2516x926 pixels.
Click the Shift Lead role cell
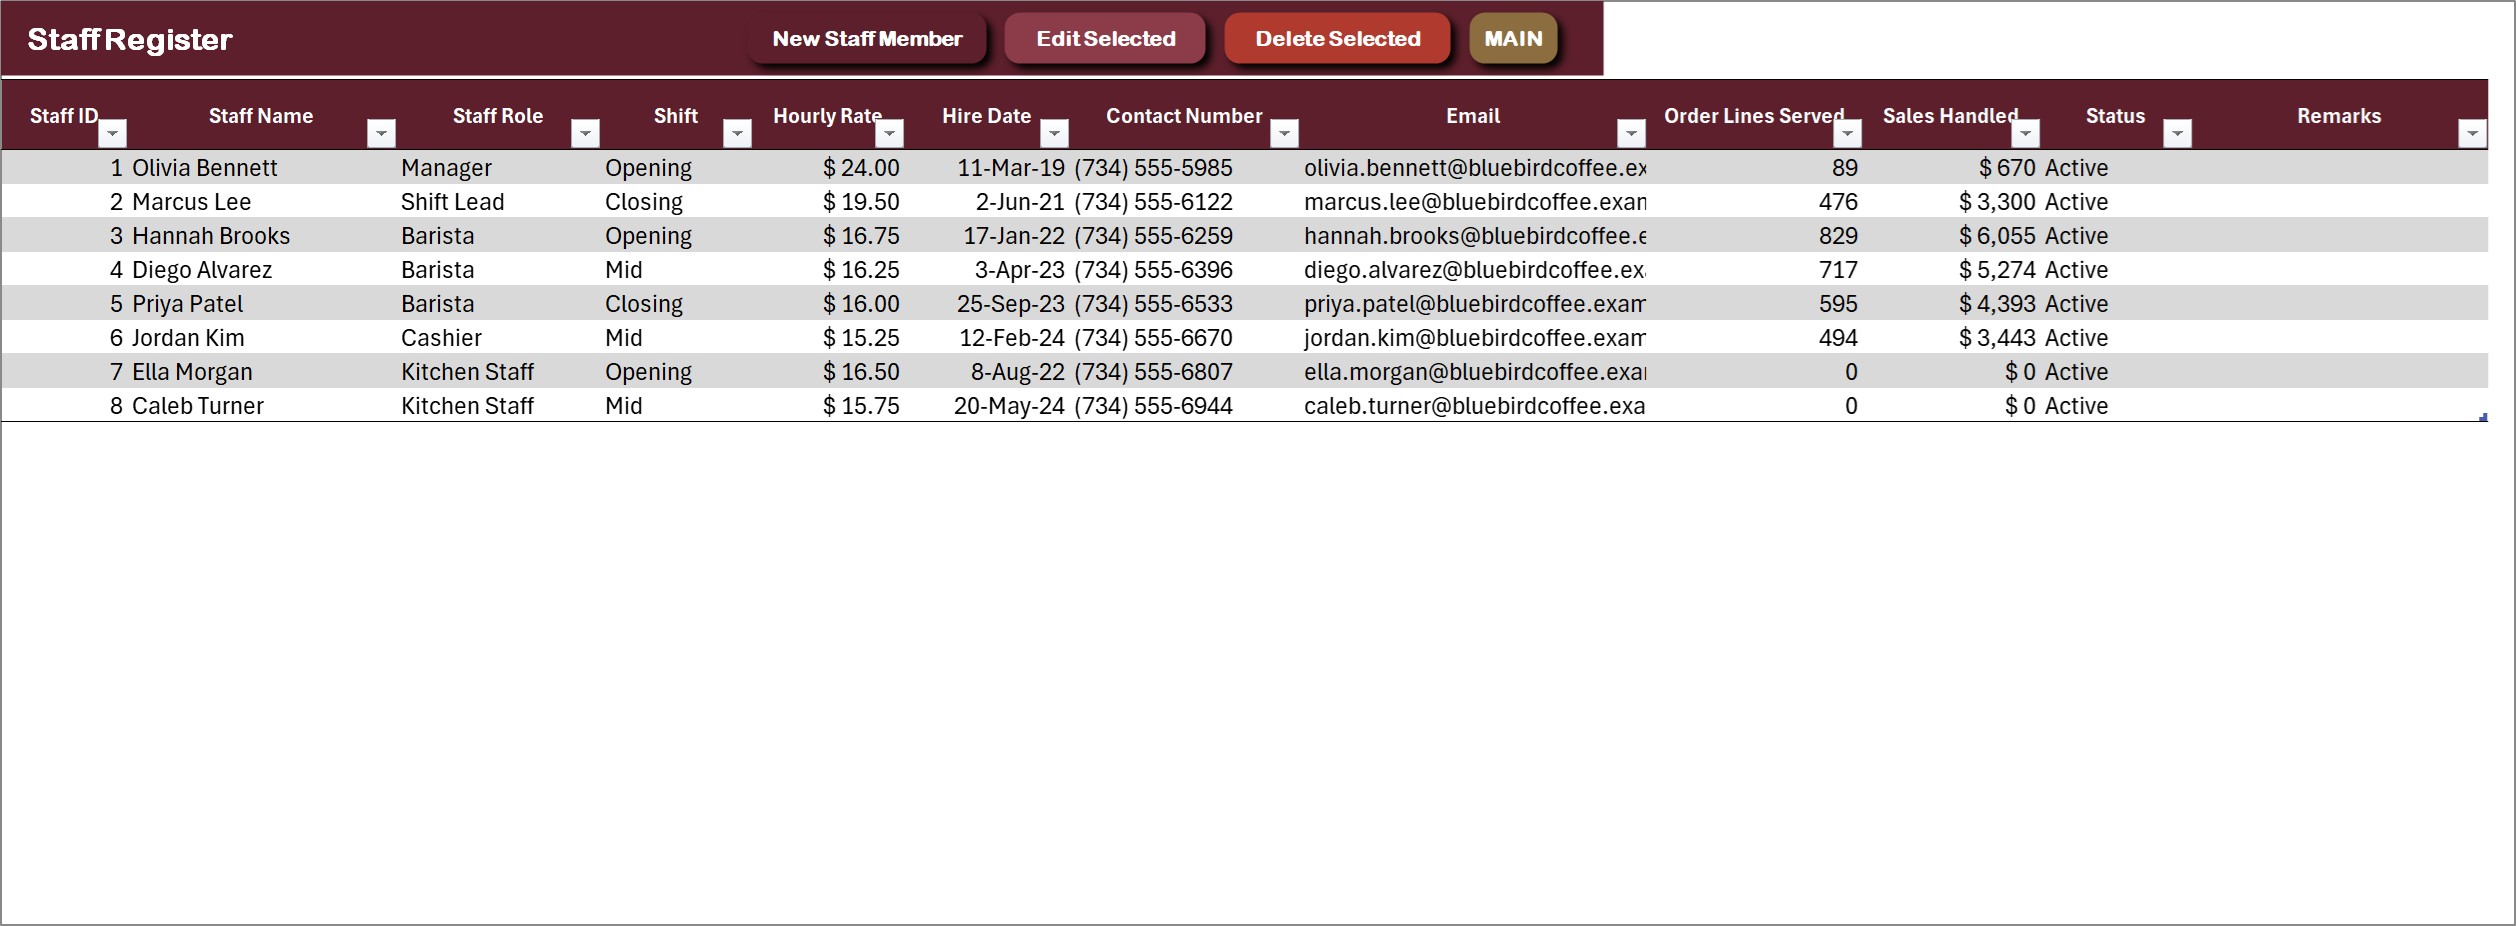pyautogui.click(x=499, y=202)
